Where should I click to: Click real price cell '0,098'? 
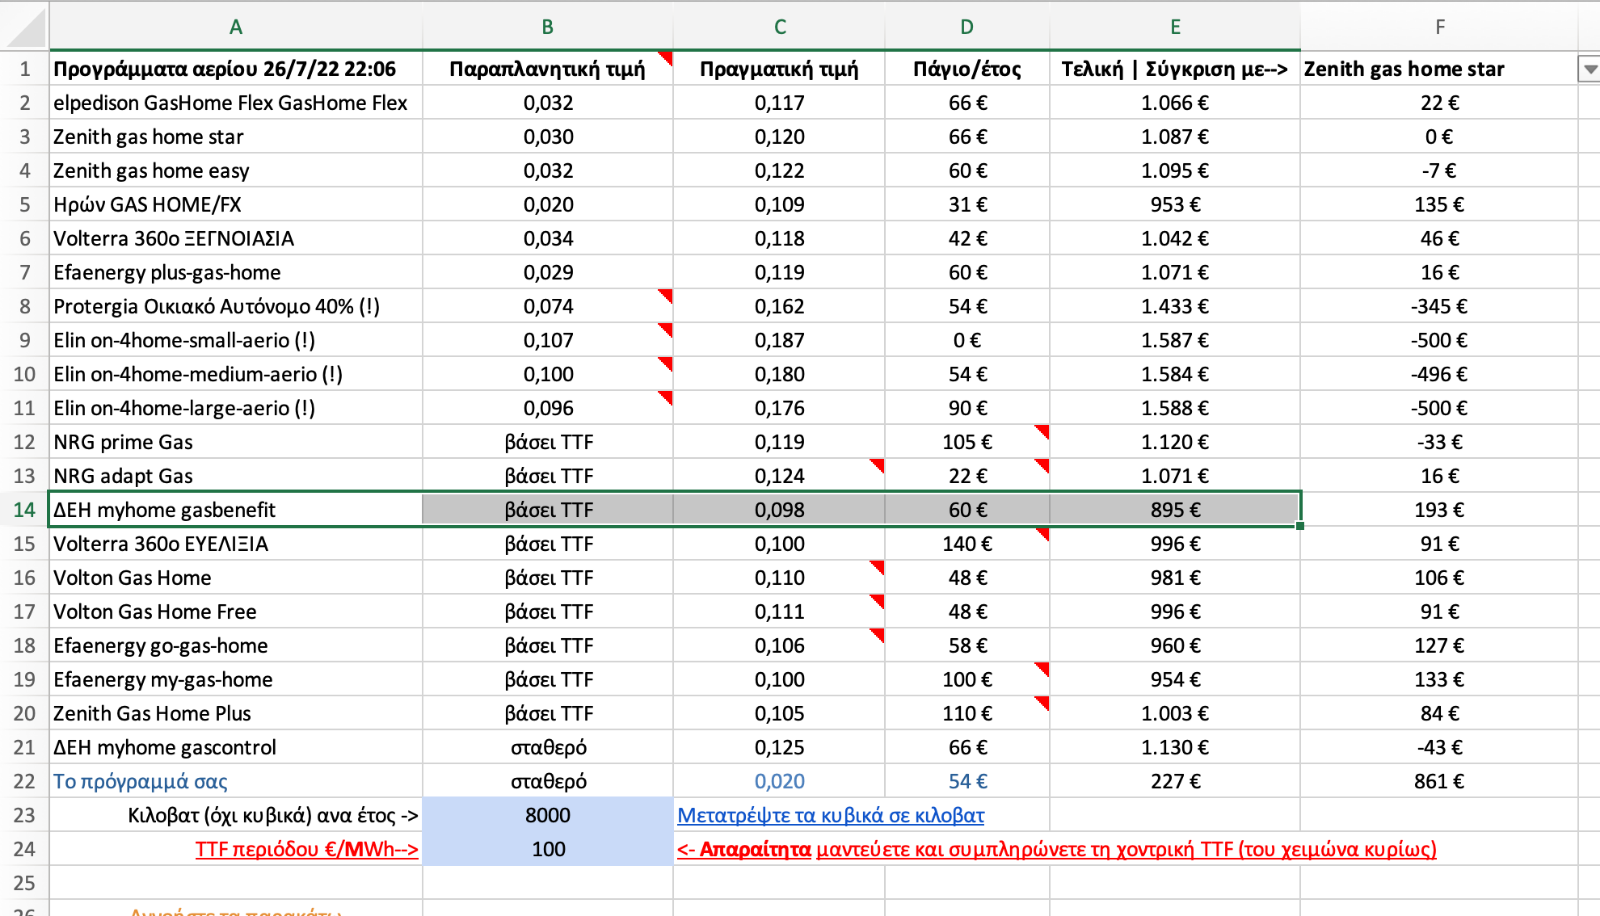click(779, 510)
